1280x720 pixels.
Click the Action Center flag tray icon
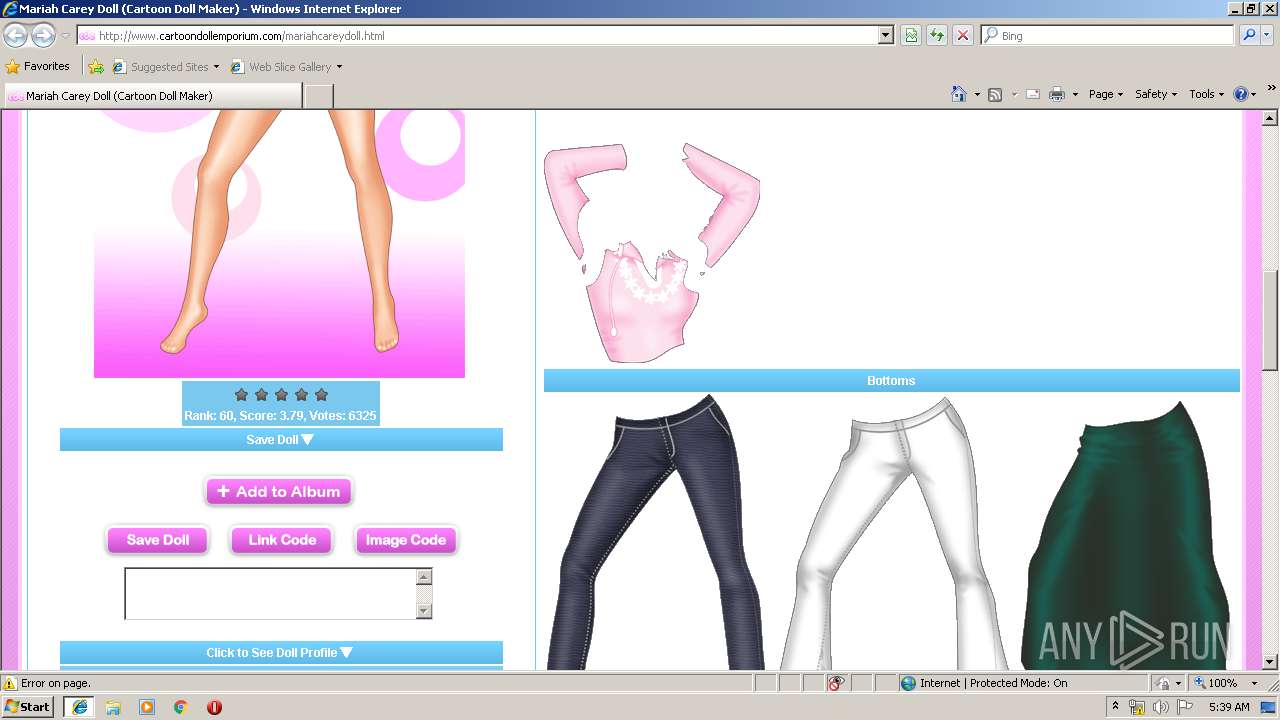[x=1185, y=707]
